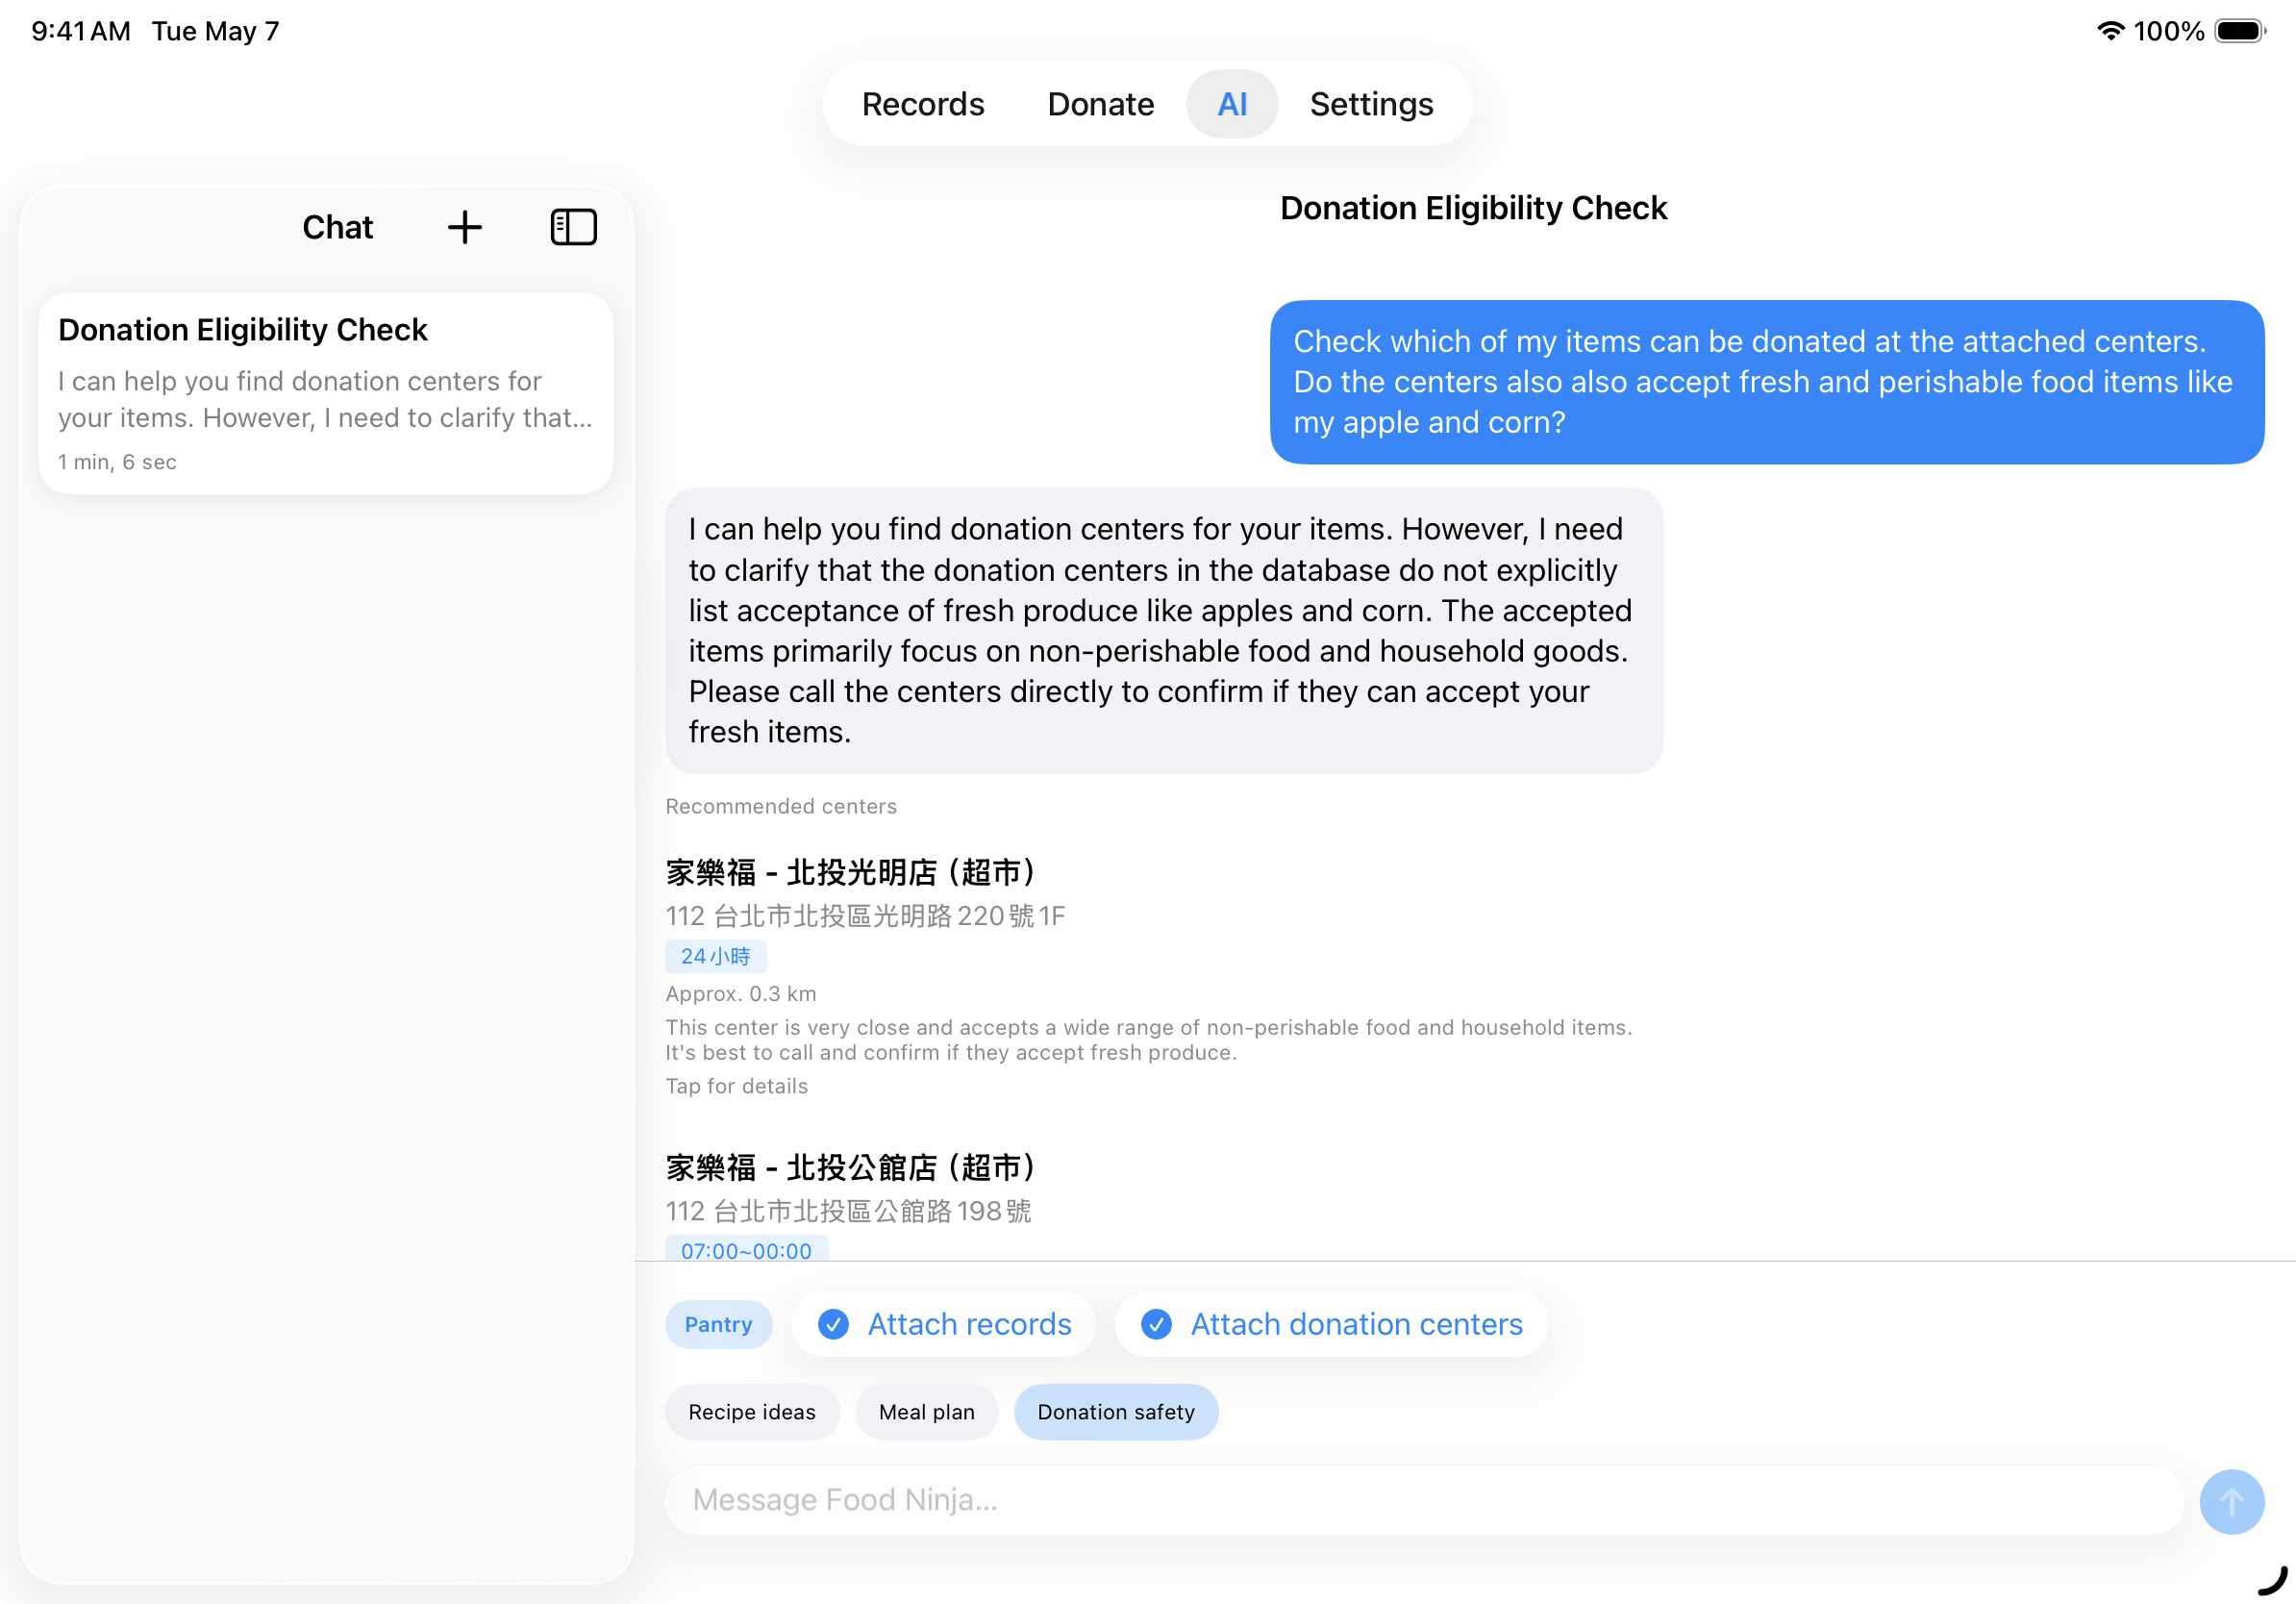Tap the 24小時 hours badge
The image size is (2296, 1604).
pyautogui.click(x=715, y=955)
